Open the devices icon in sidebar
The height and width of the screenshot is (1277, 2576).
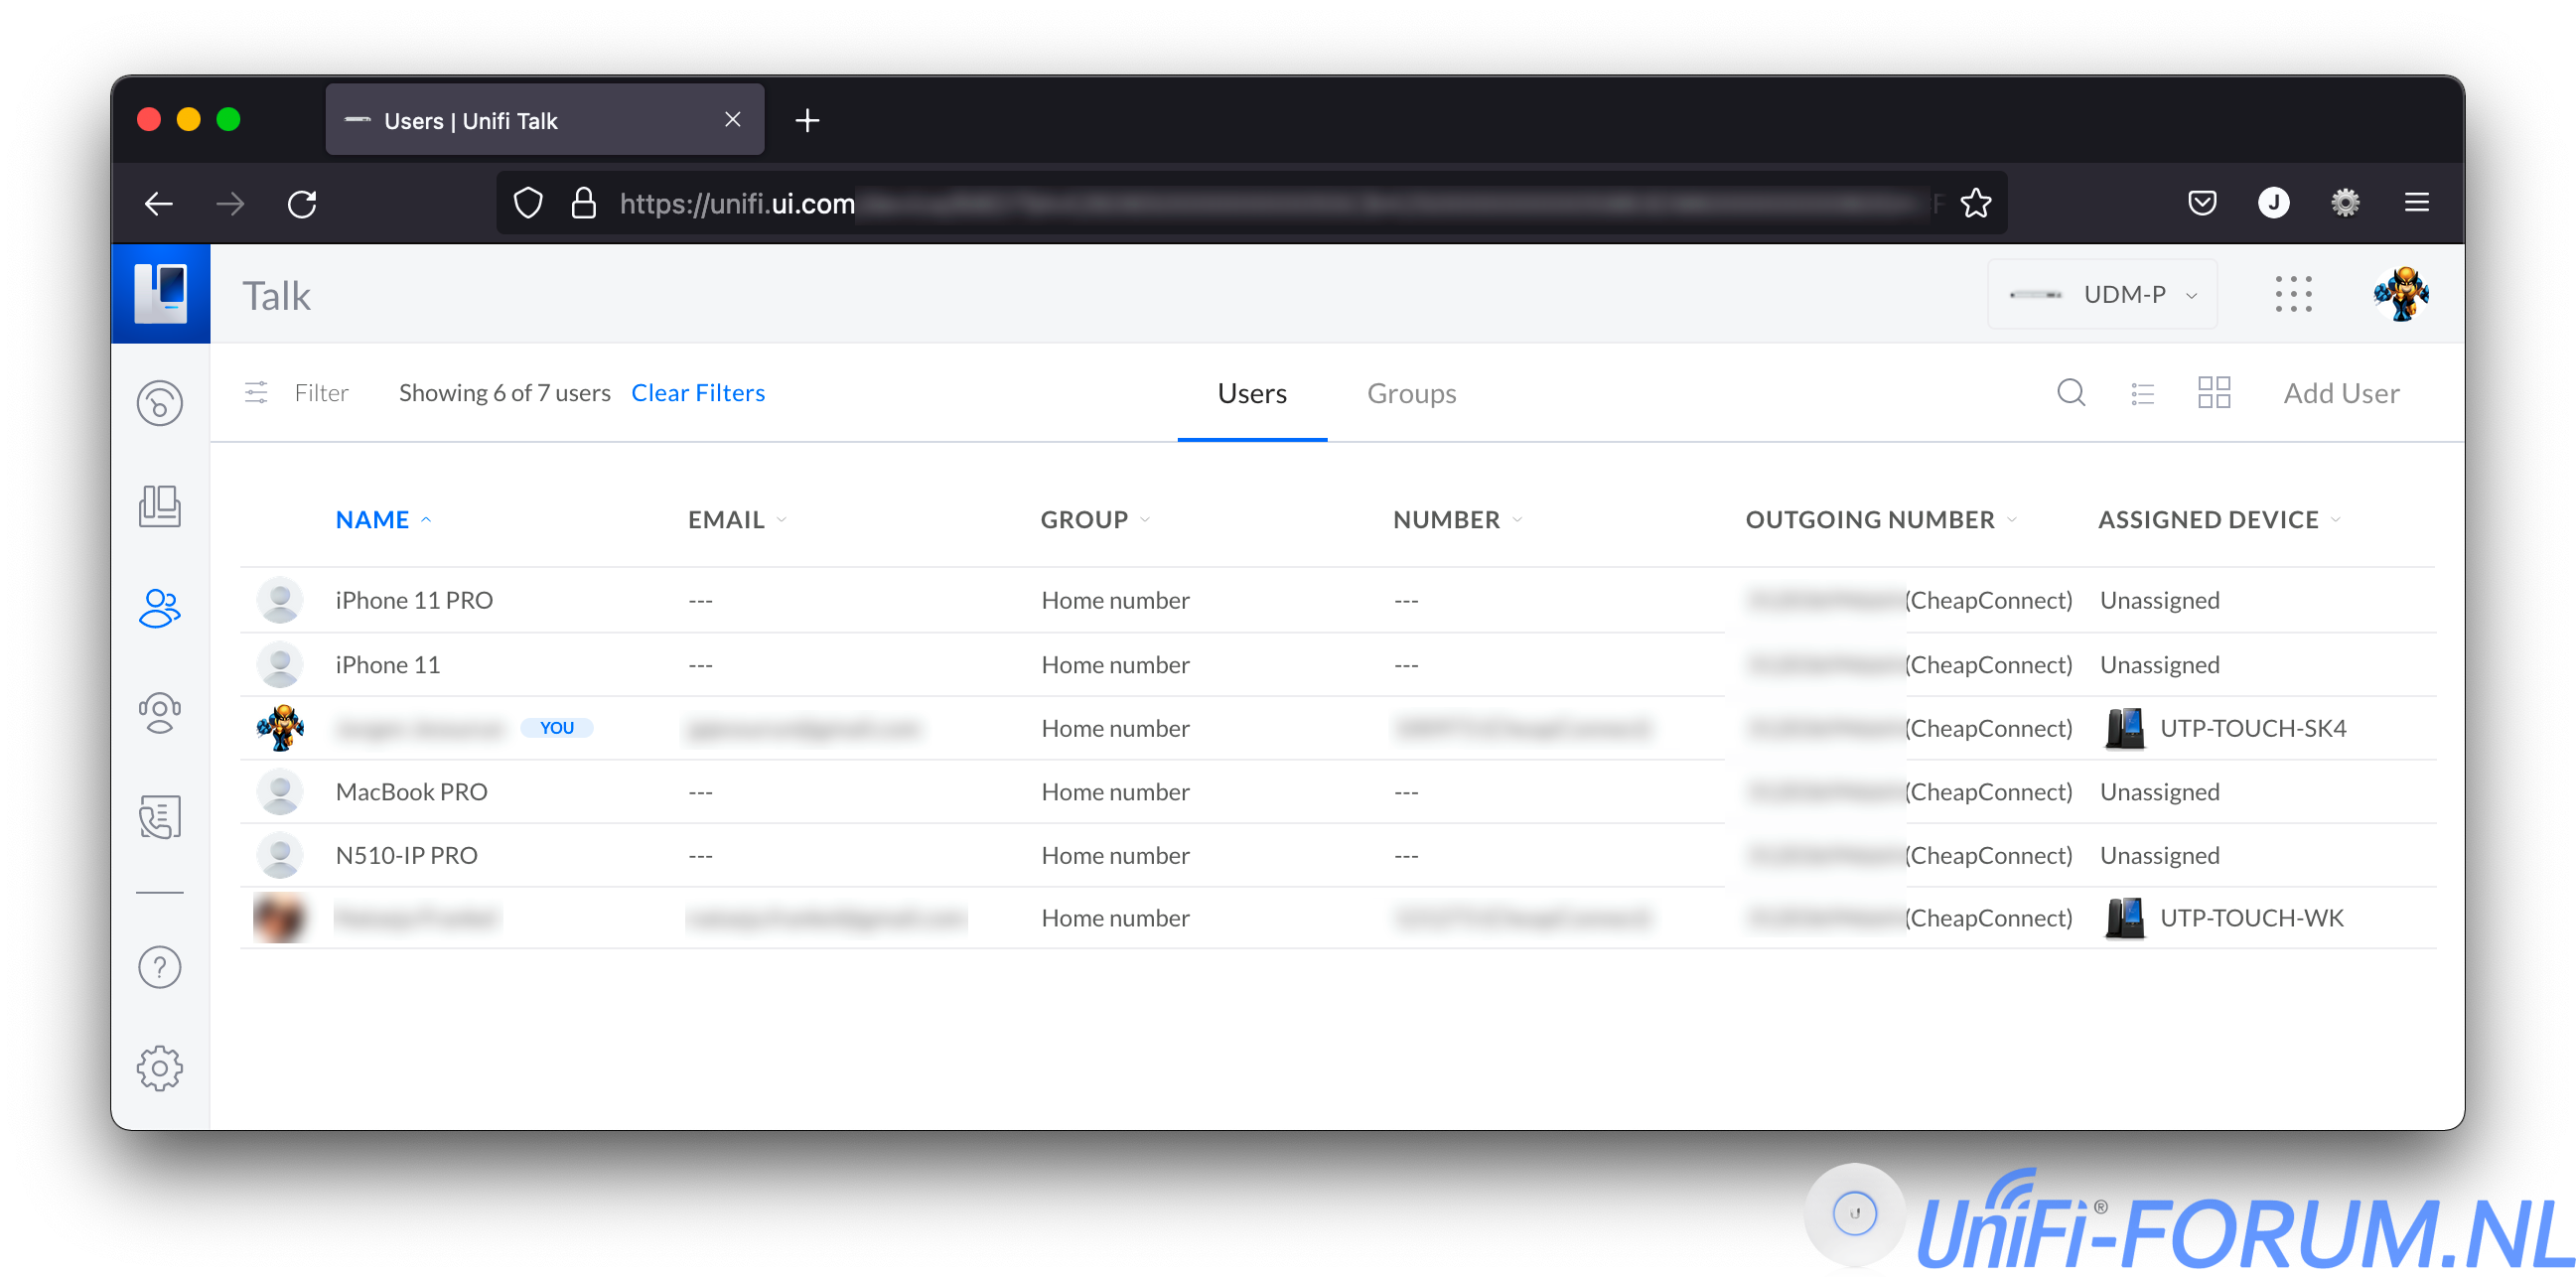(159, 506)
